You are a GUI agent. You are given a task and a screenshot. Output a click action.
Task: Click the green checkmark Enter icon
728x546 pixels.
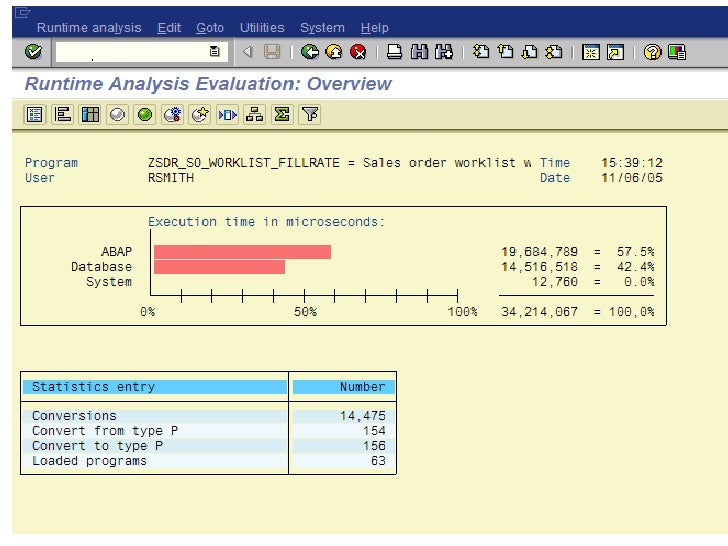tap(33, 52)
